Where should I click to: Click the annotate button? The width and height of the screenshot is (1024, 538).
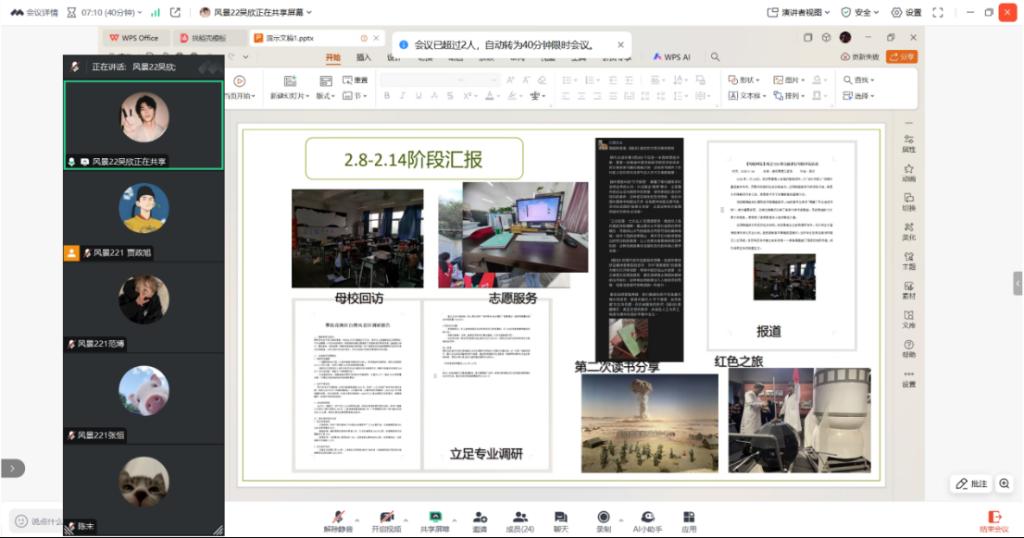[971, 484]
